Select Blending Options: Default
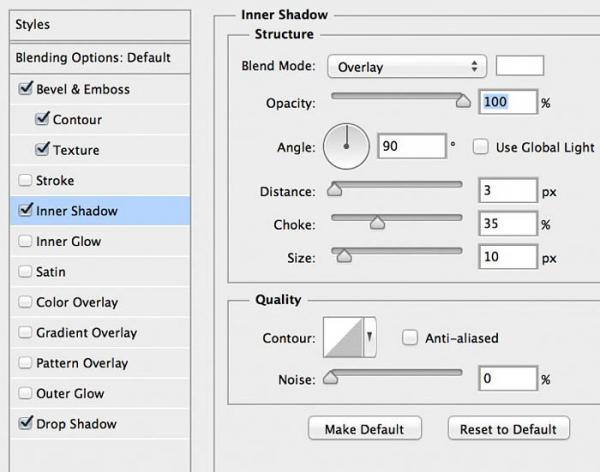Image resolution: width=600 pixels, height=472 pixels. pos(93,58)
